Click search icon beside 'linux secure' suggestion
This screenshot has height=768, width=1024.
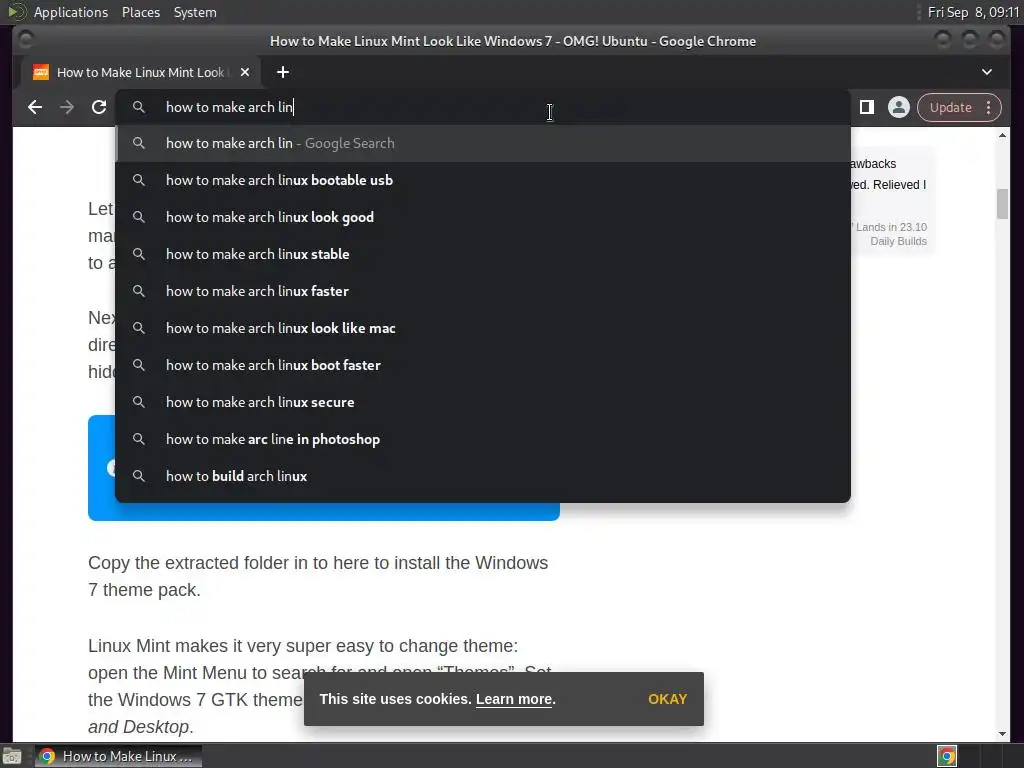click(138, 402)
